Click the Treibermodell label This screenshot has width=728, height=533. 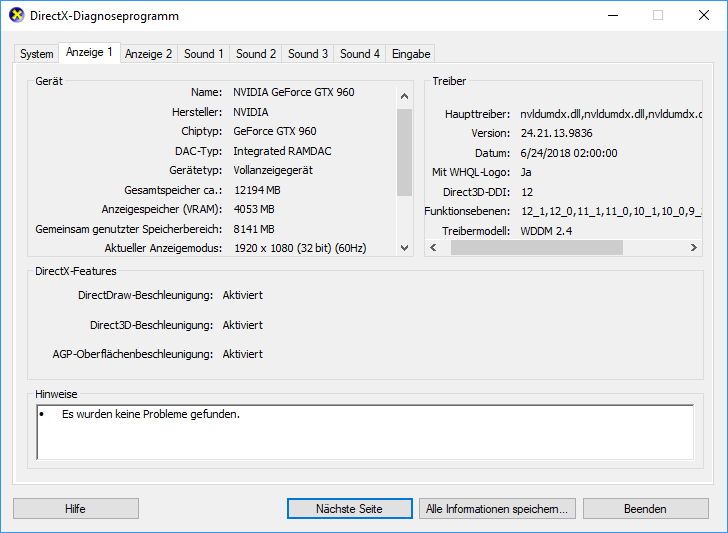(x=476, y=231)
